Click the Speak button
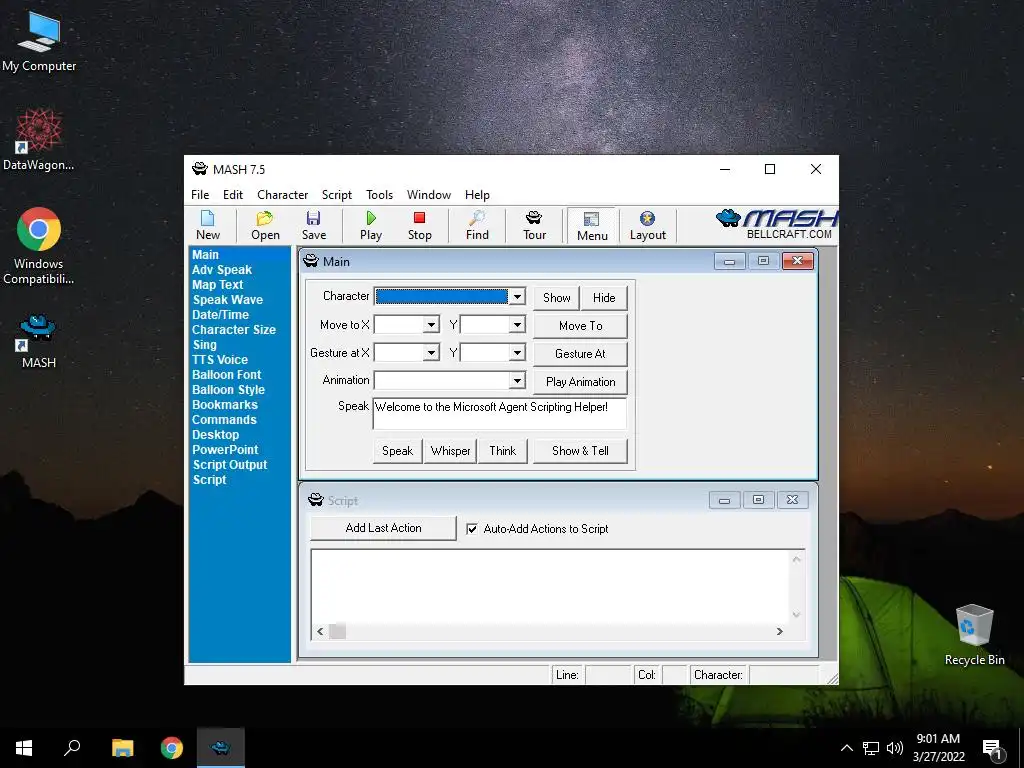This screenshot has height=768, width=1024. (x=397, y=451)
